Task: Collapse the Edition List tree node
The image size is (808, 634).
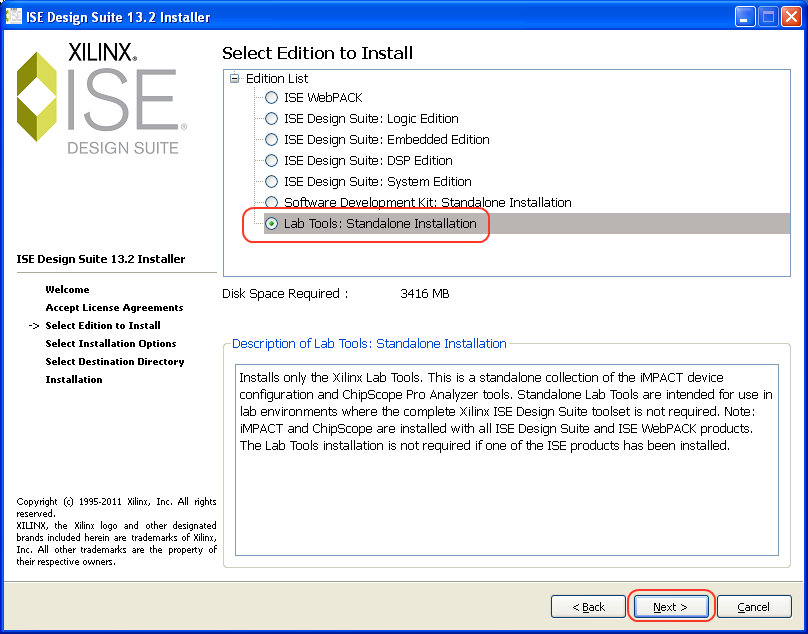Action: (x=235, y=78)
